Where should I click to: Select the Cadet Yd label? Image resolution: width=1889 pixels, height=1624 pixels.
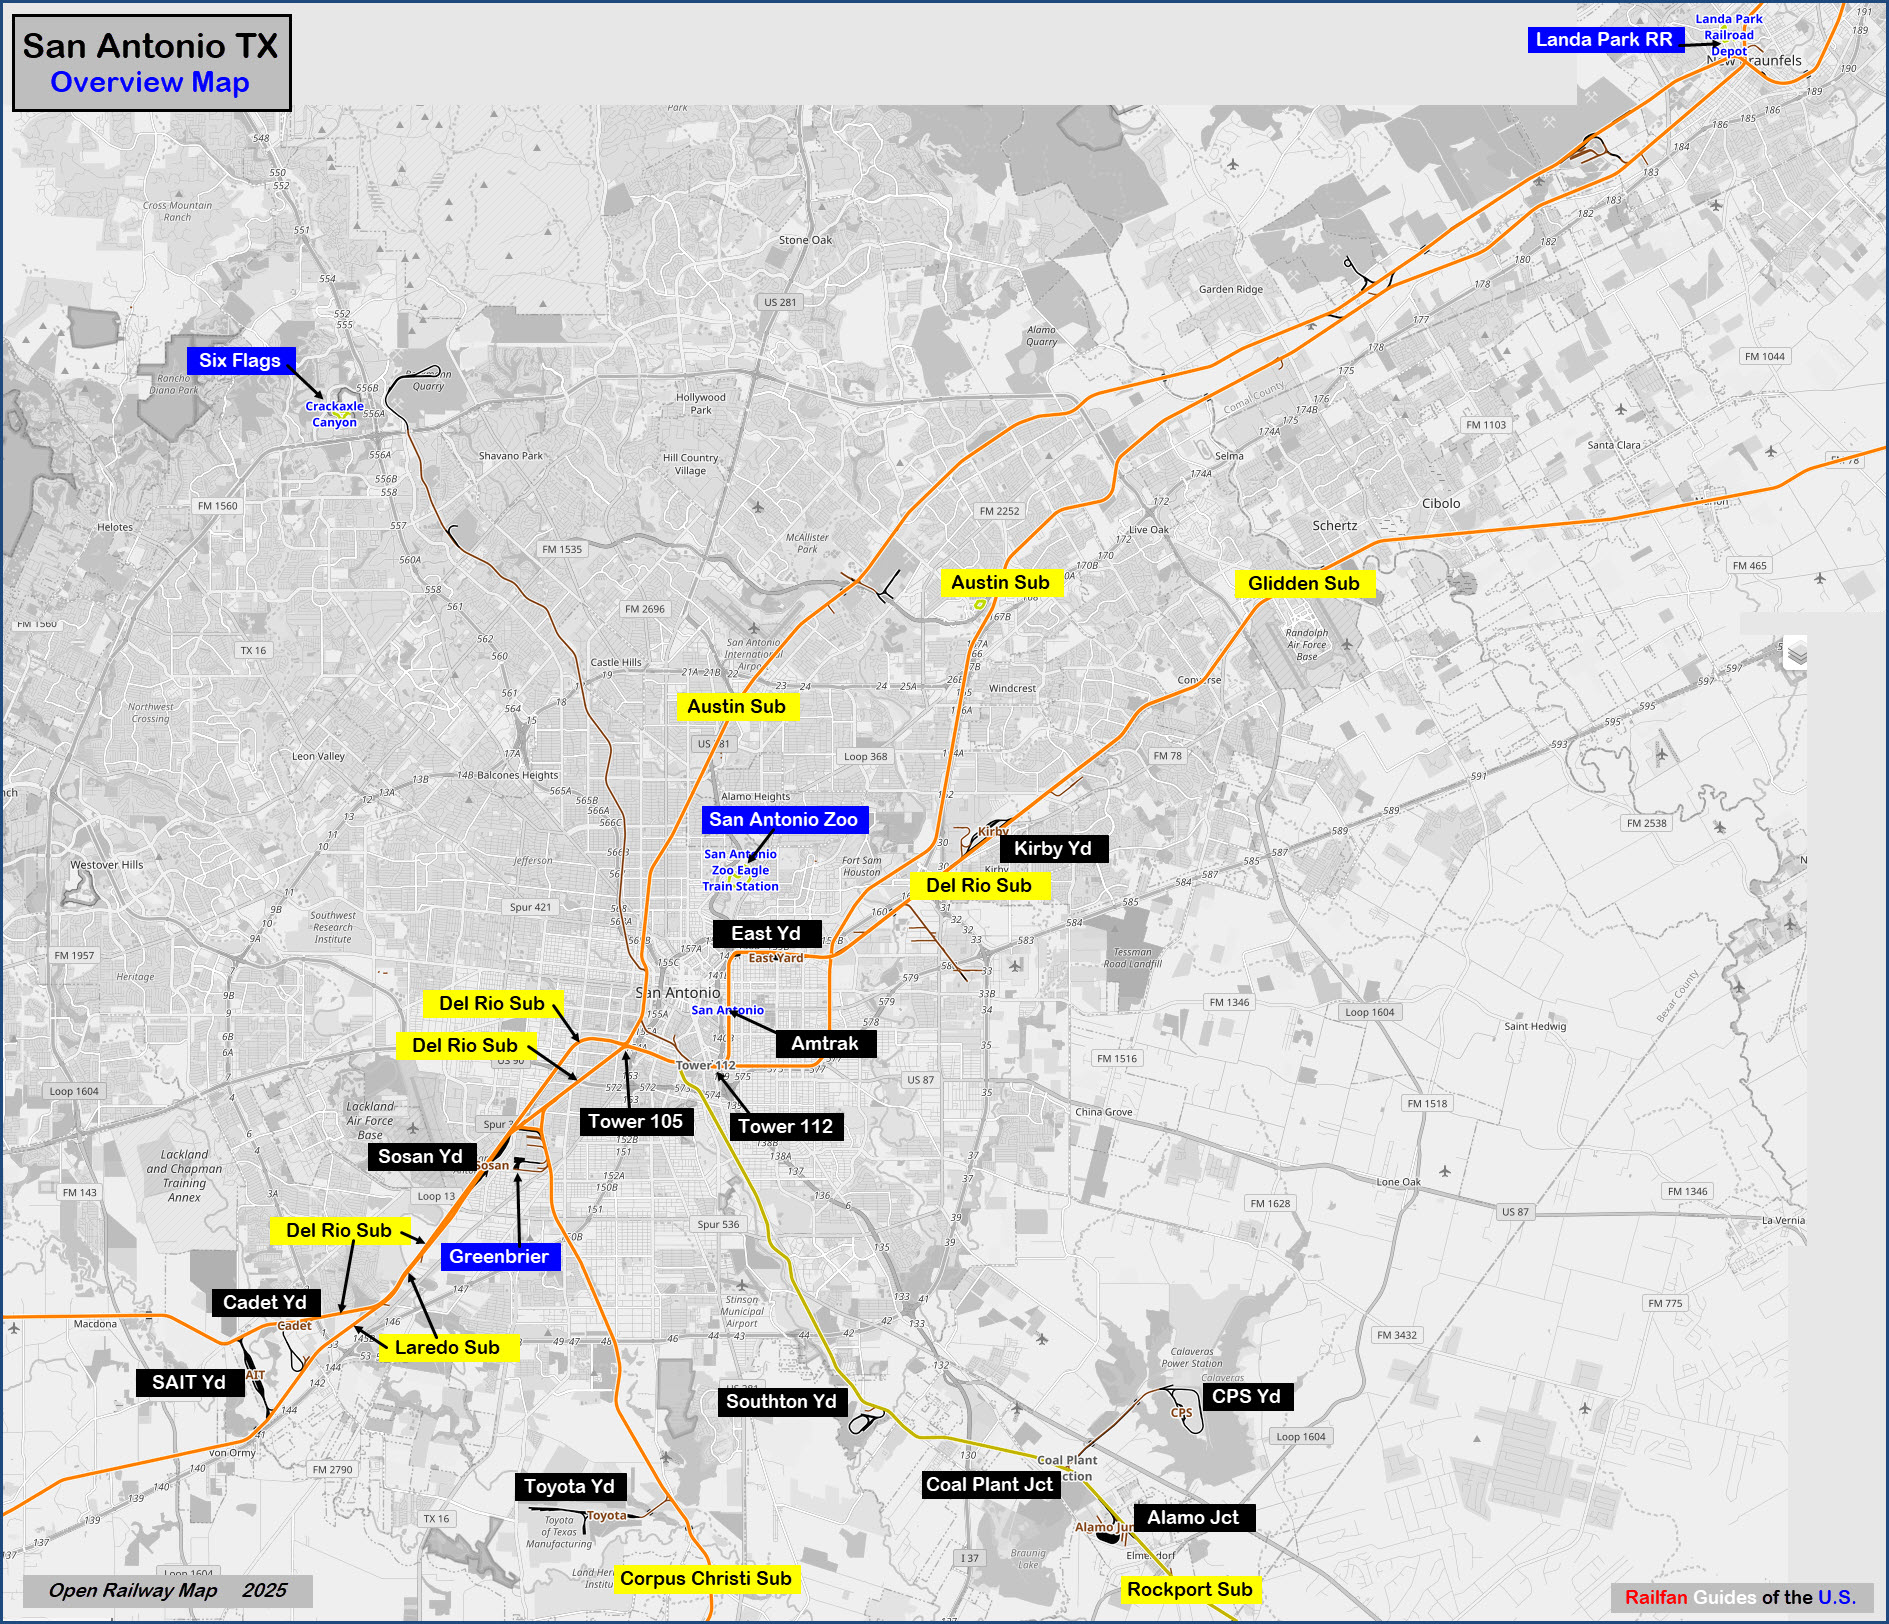click(265, 1303)
